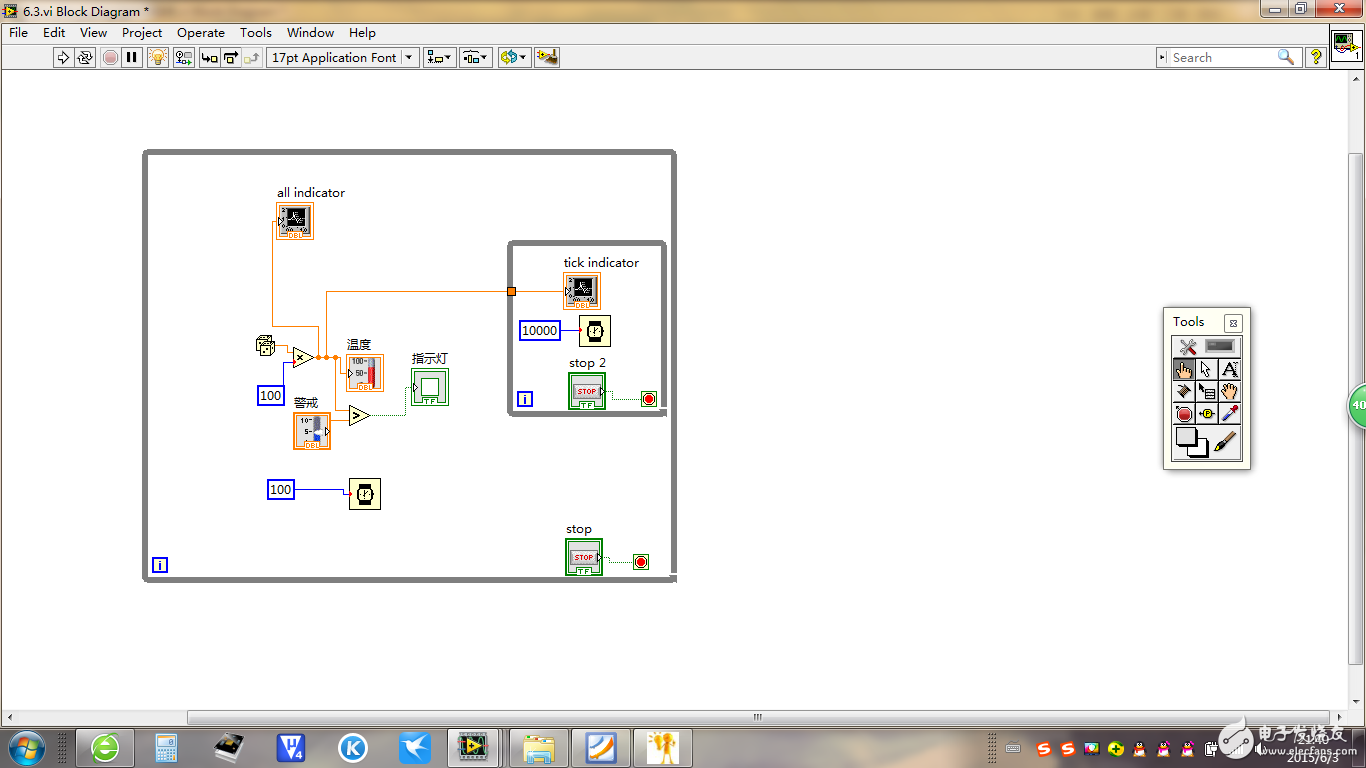The height and width of the screenshot is (768, 1366).
Task: Click the Run arrow button
Action: 63,58
